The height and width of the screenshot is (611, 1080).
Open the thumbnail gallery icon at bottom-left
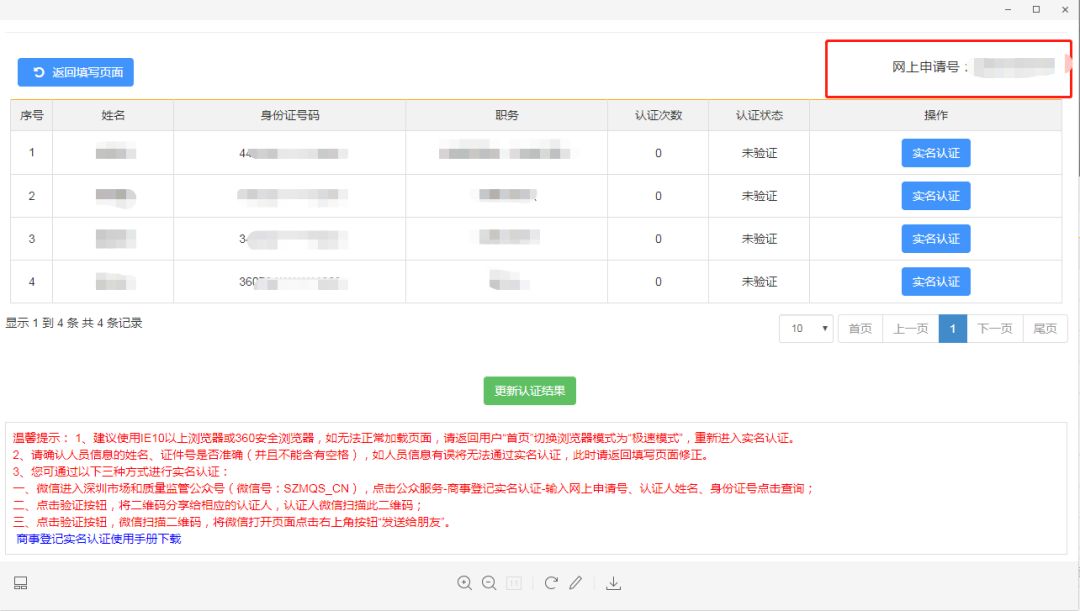[21, 583]
